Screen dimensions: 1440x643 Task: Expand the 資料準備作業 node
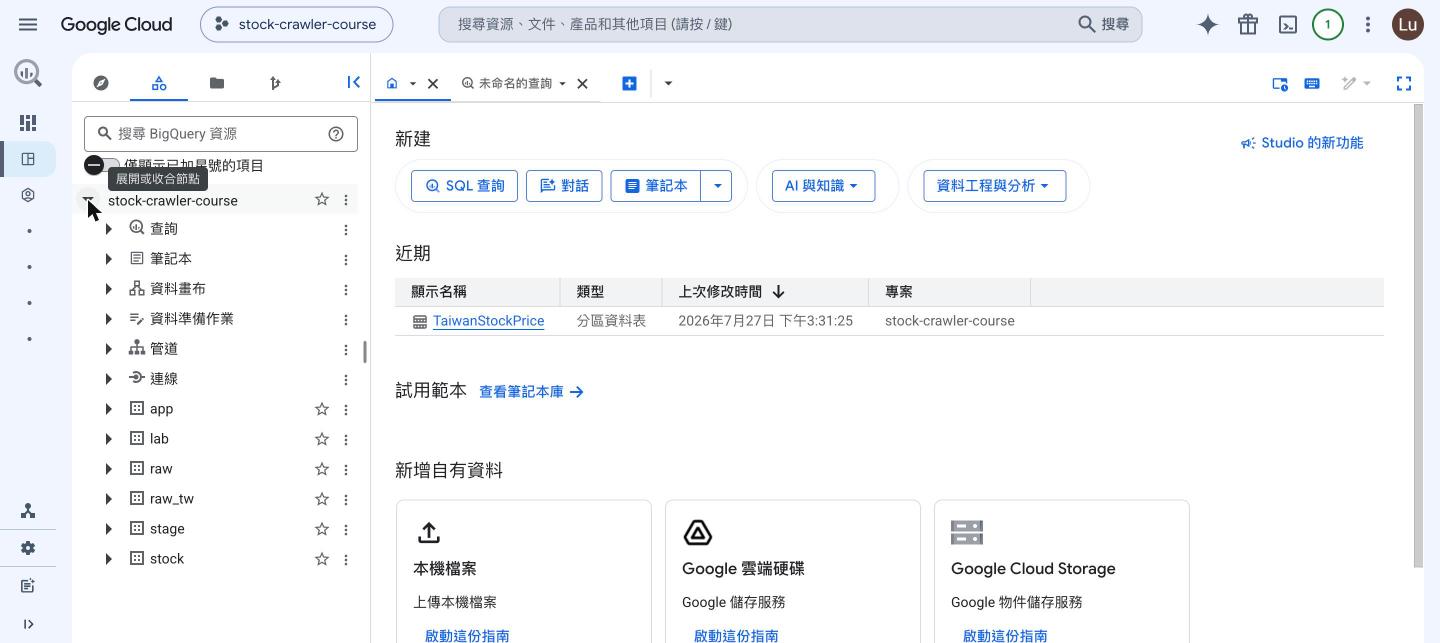coord(108,319)
